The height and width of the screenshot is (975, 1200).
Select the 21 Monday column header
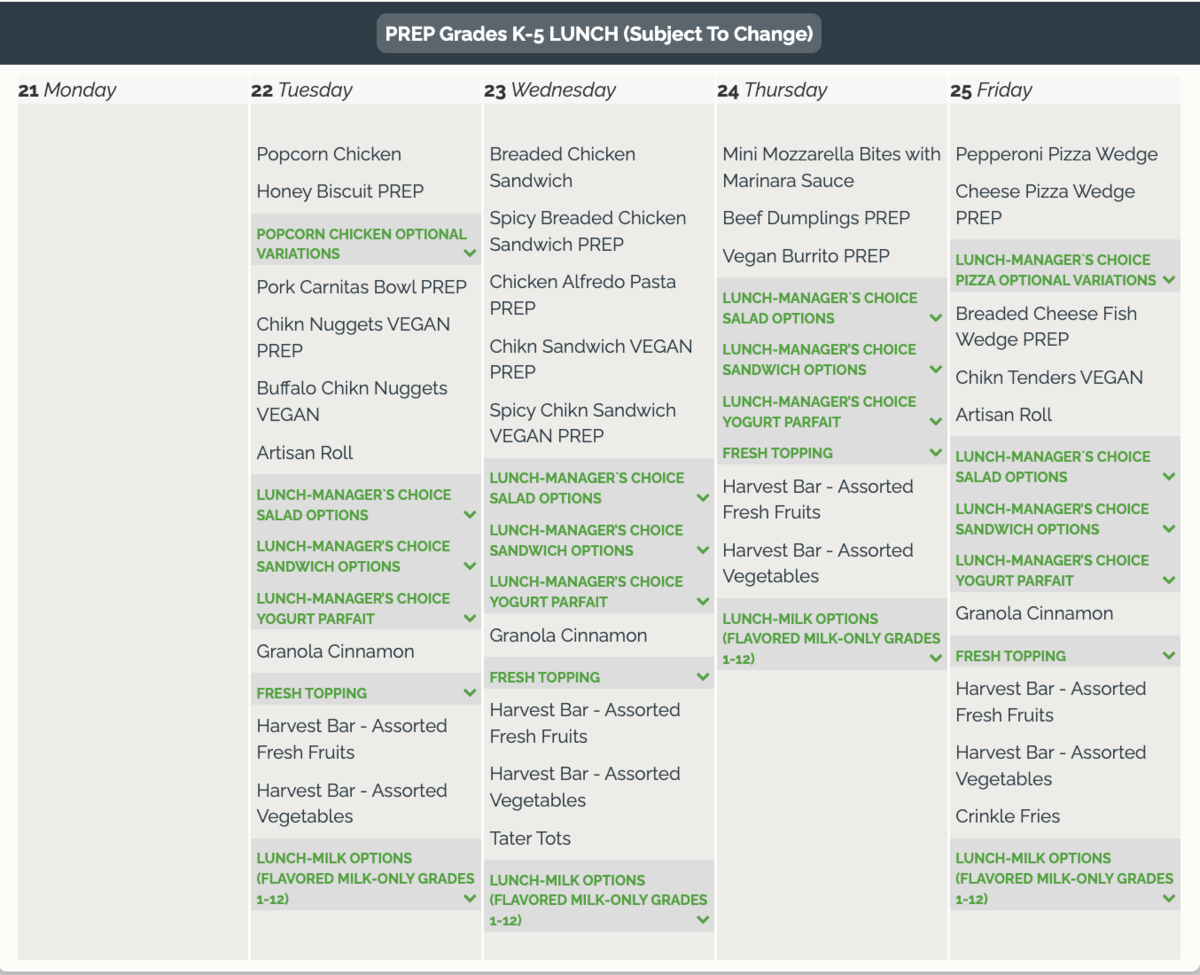68,90
